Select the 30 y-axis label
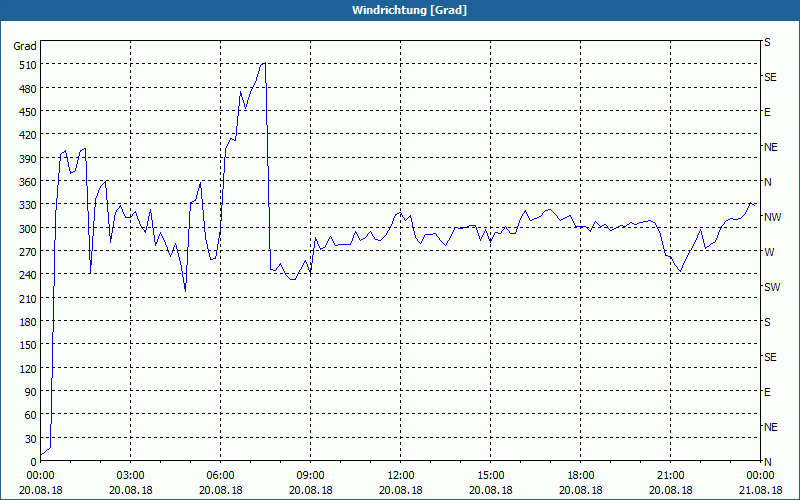 point(31,439)
